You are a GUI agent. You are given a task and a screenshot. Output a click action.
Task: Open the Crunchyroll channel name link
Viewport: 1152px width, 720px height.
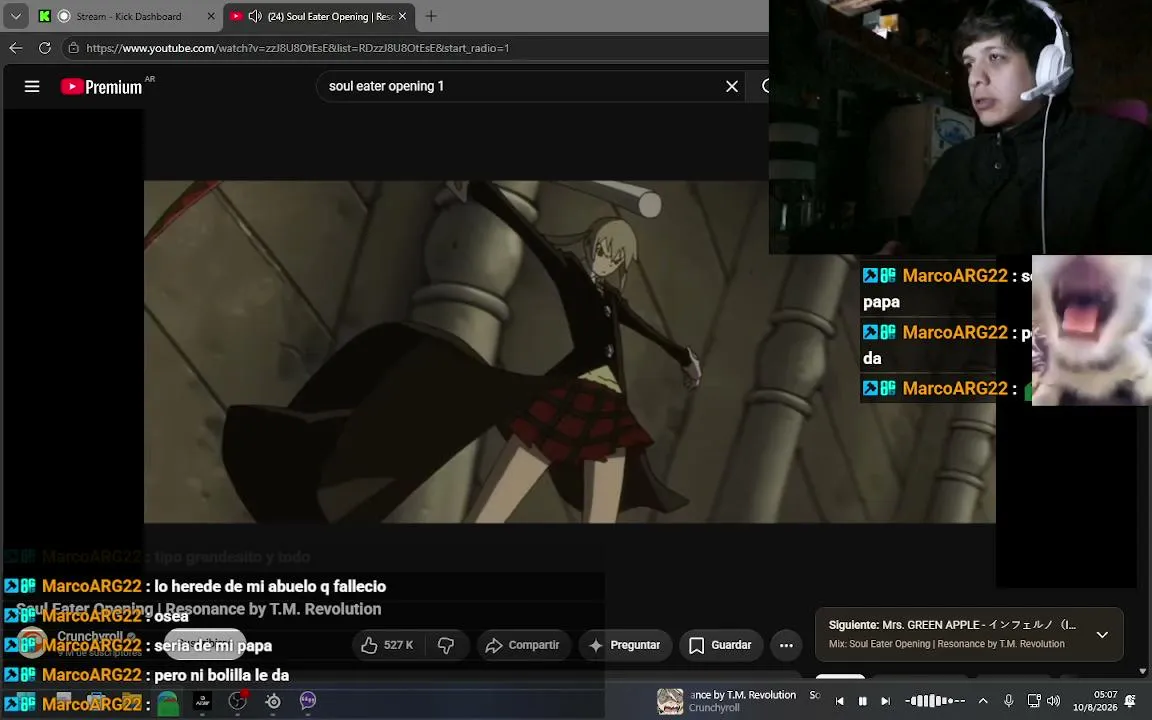coord(90,636)
